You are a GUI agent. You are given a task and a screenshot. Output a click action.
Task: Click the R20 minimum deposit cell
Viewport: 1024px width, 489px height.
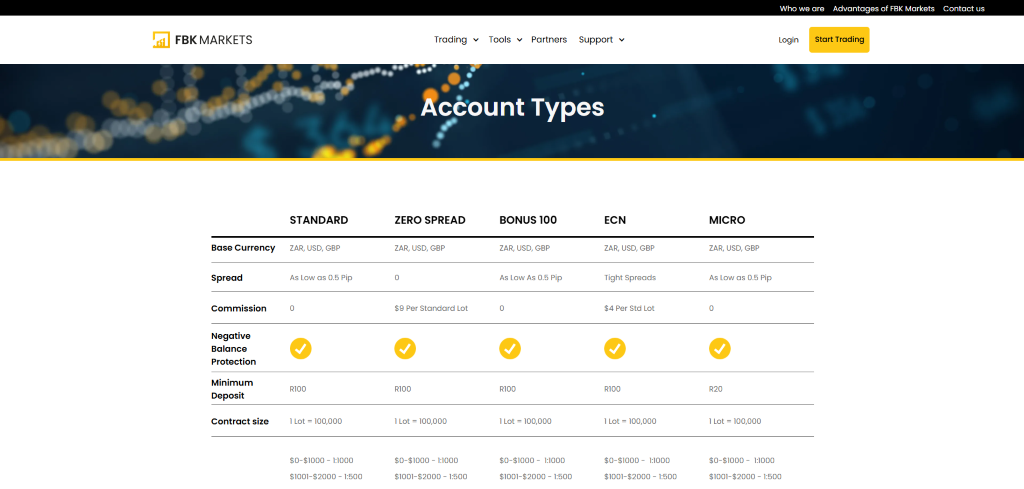coord(716,389)
